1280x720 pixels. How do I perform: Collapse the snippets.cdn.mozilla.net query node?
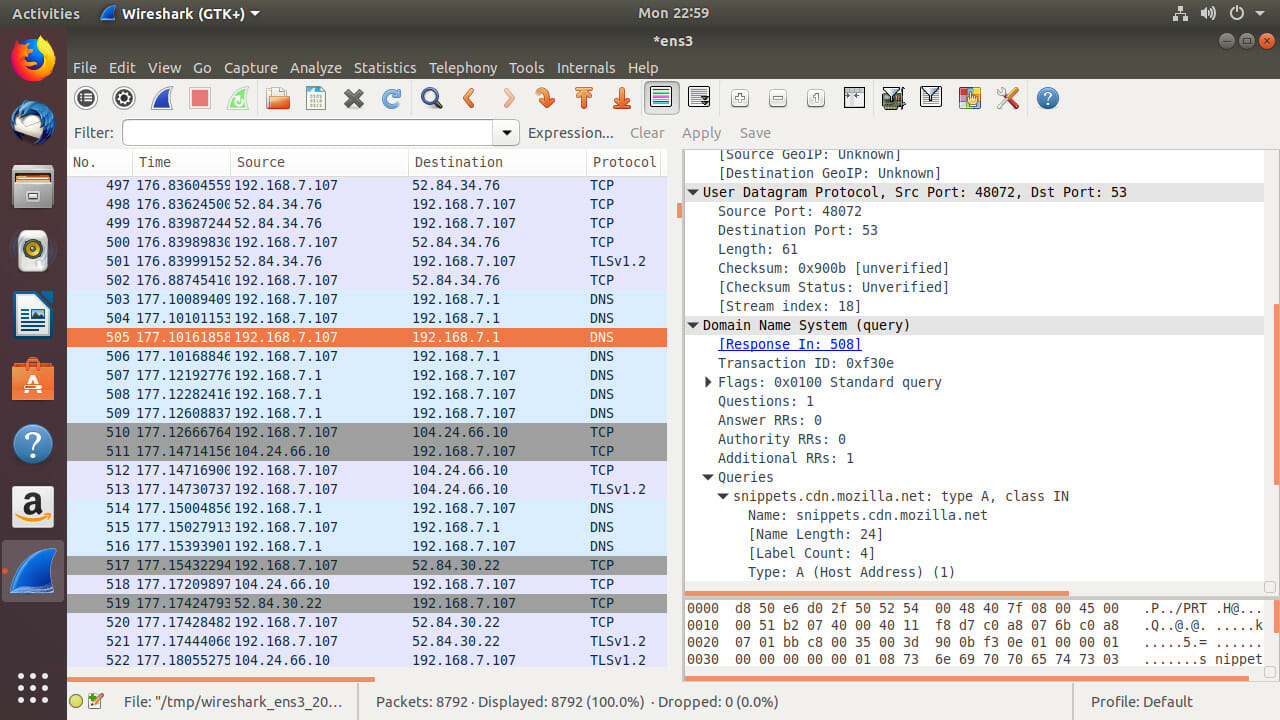pyautogui.click(x=723, y=496)
